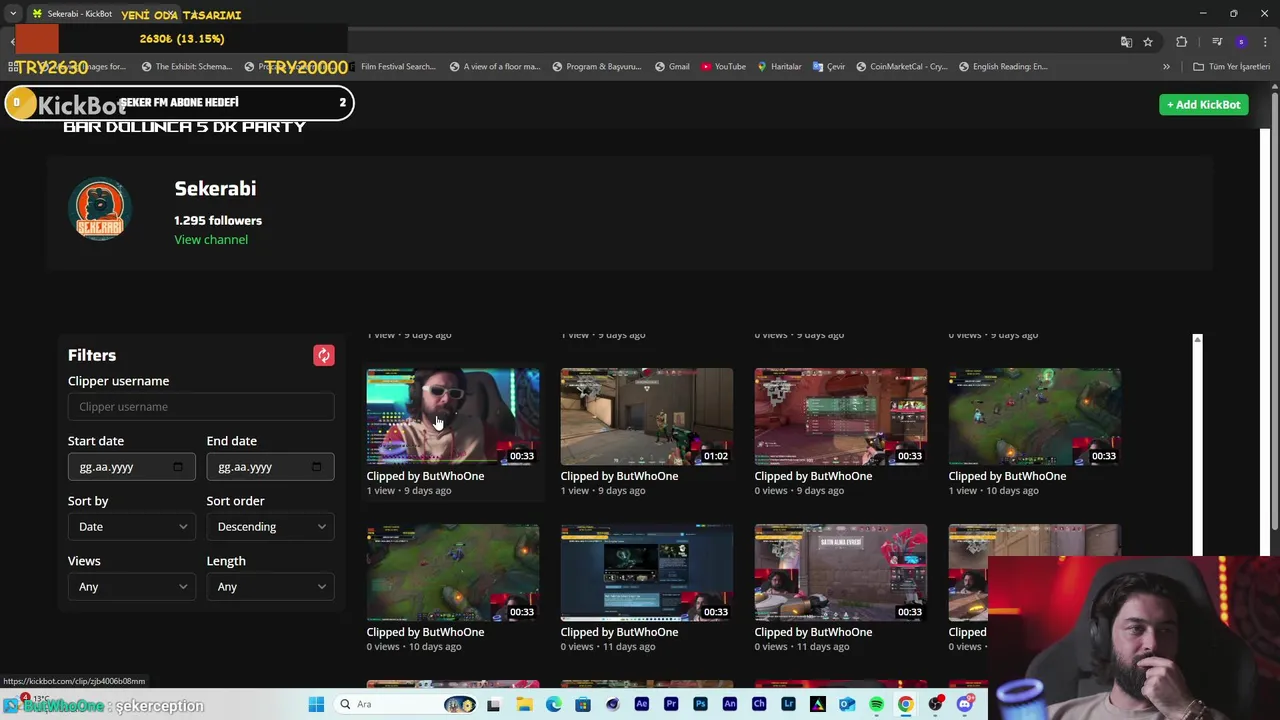Open the Chrome tab search dropdown arrow

pos(12,14)
